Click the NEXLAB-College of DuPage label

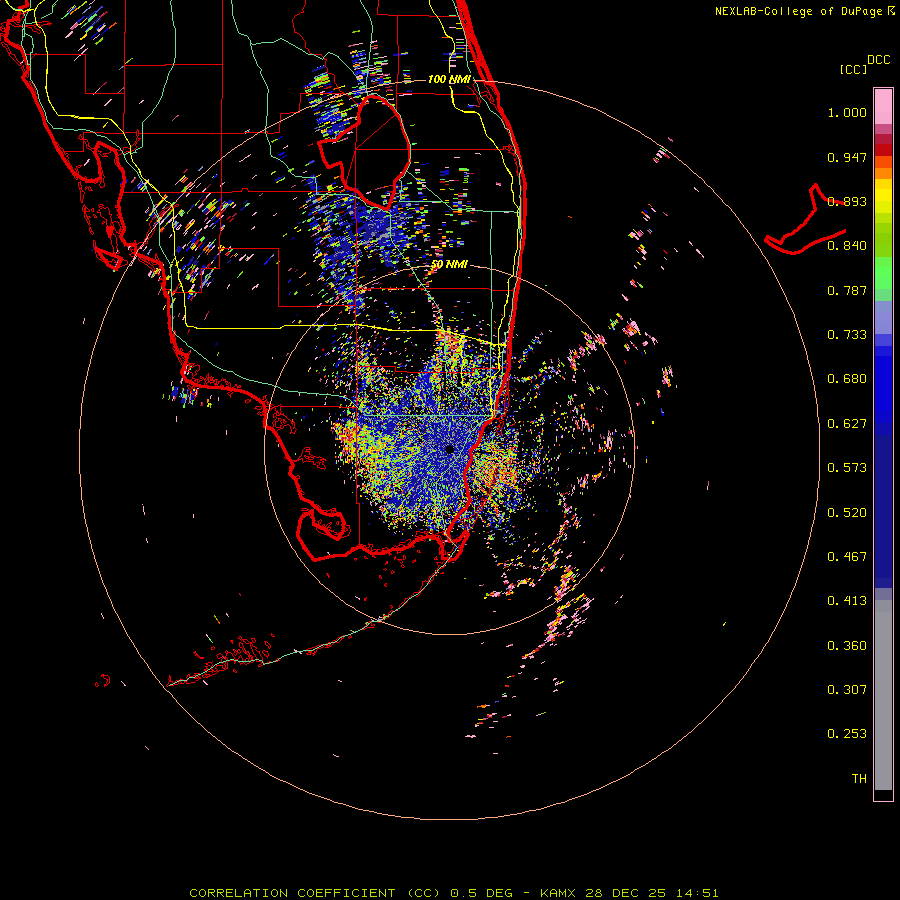click(x=805, y=11)
